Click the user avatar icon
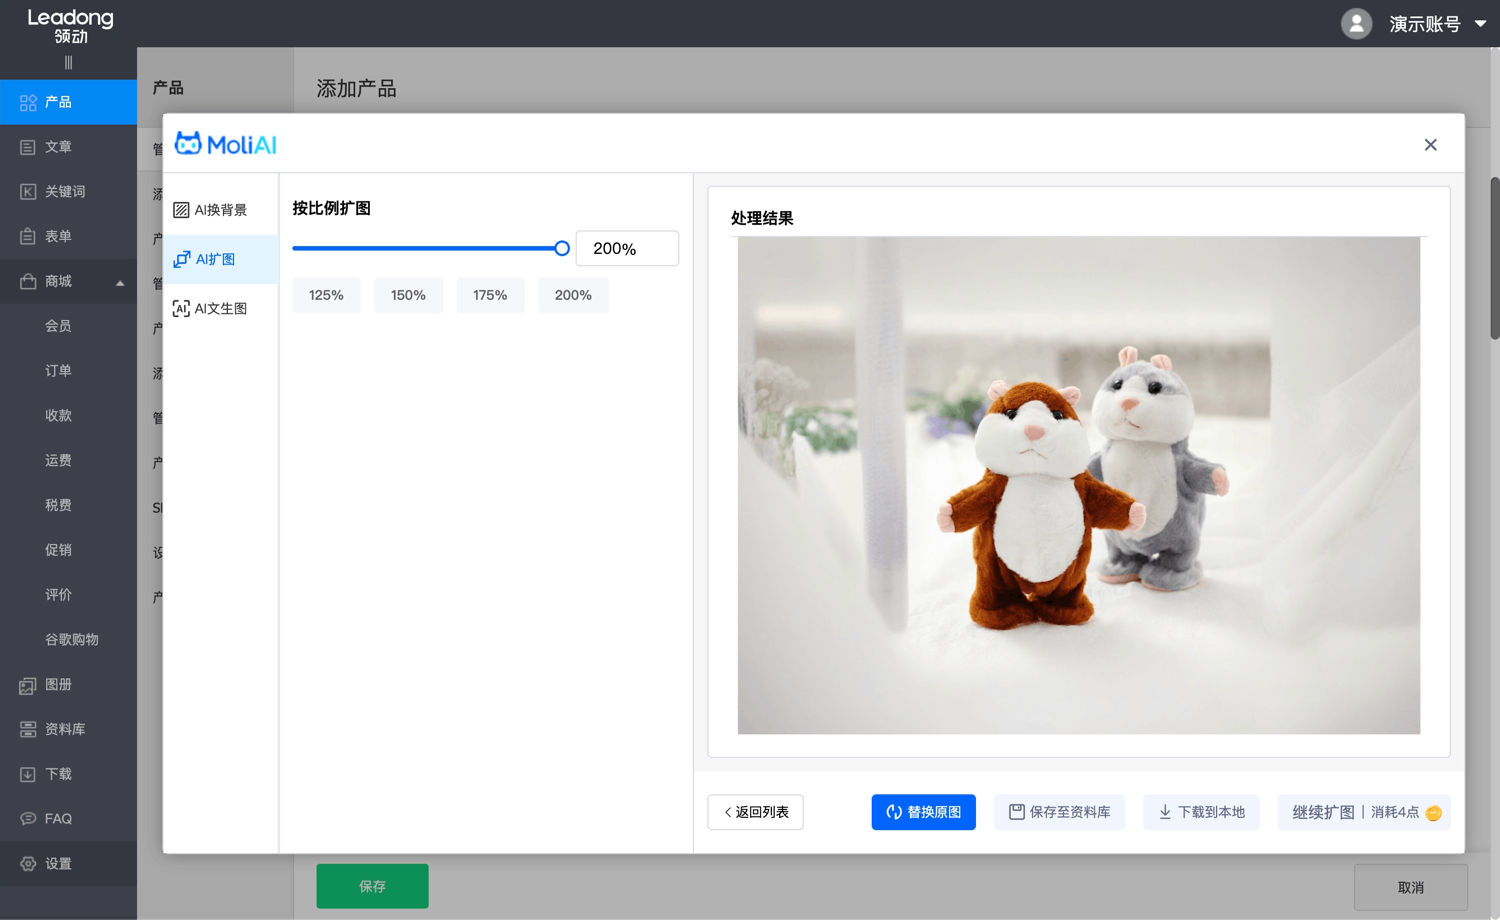Viewport: 1500px width, 920px height. tap(1356, 24)
